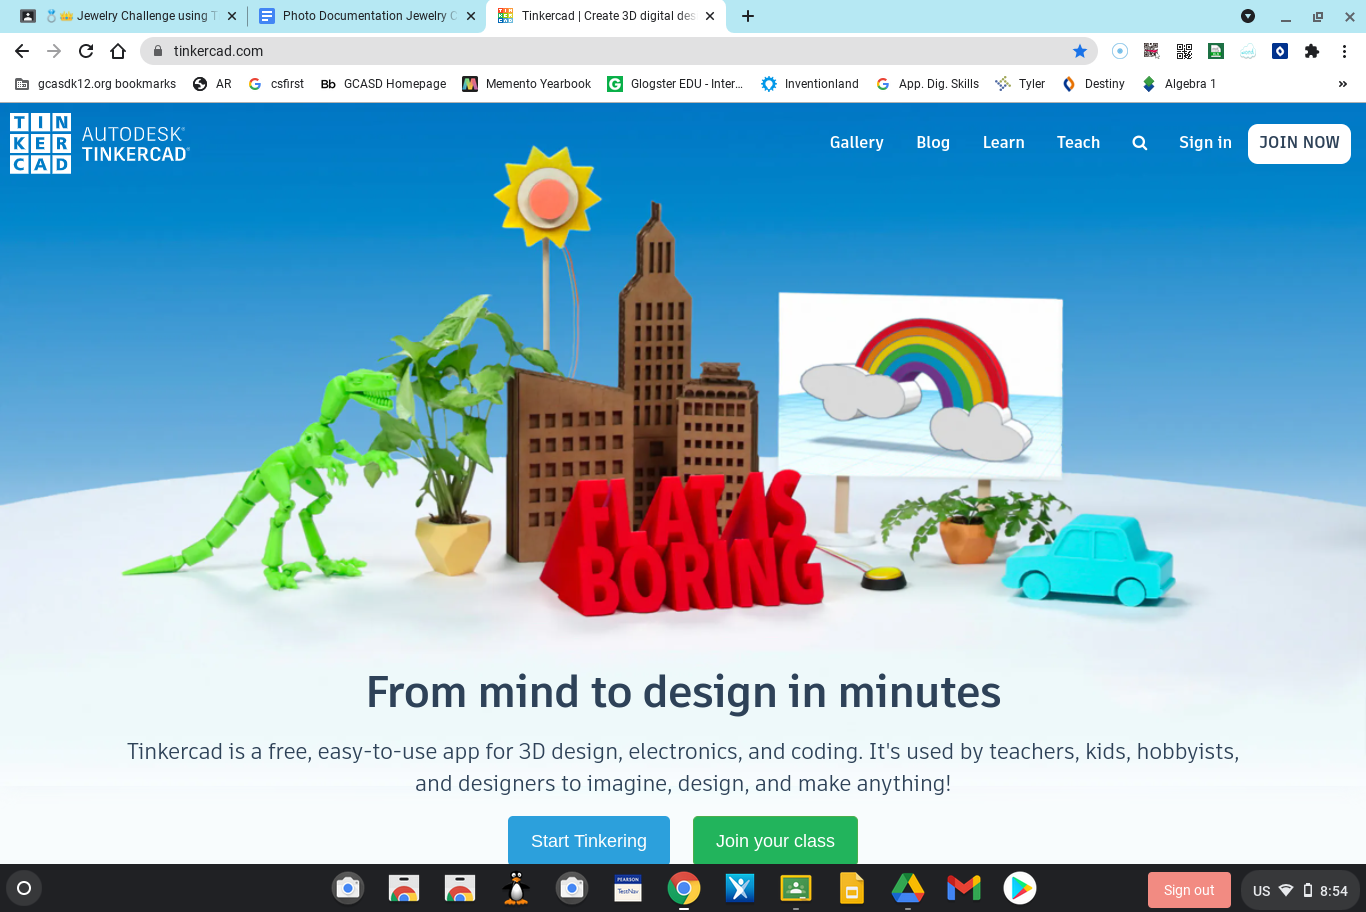
Task: Open the GCASD Homepage bookmark
Action: (383, 84)
